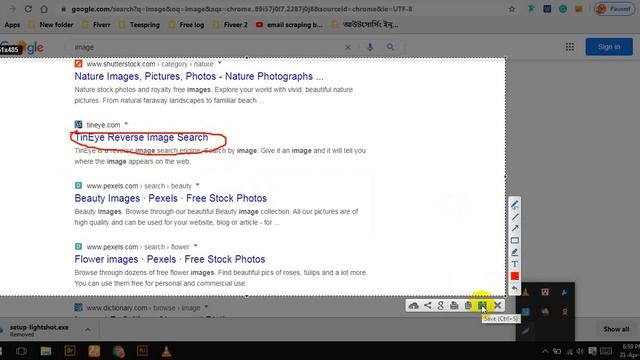Open the Paused profile button
This screenshot has width=640, height=360.
click(x=615, y=9)
